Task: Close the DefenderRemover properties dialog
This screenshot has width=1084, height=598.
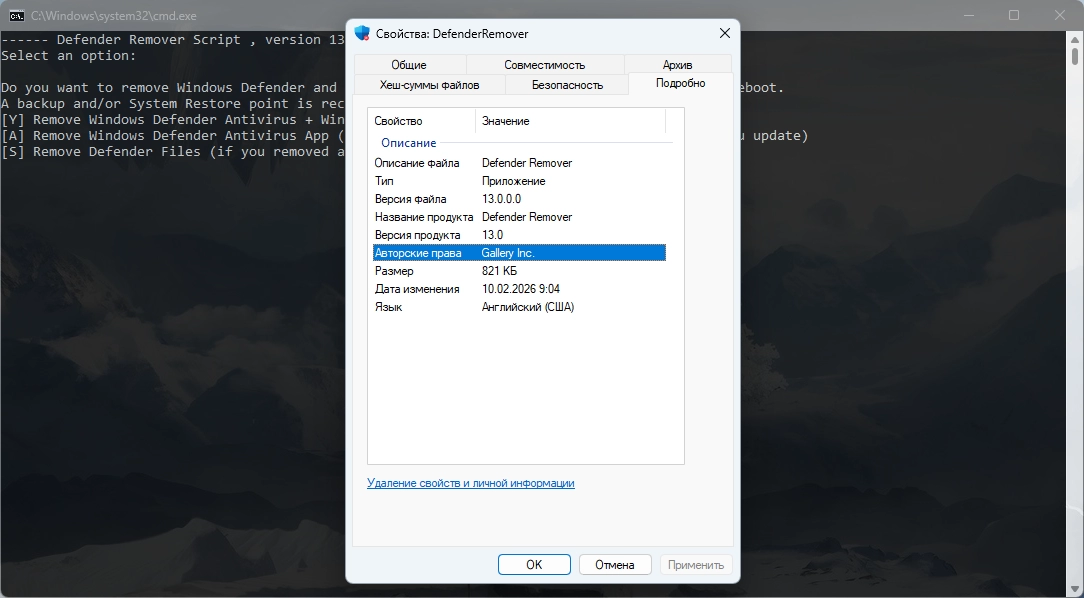Action: pyautogui.click(x=725, y=33)
